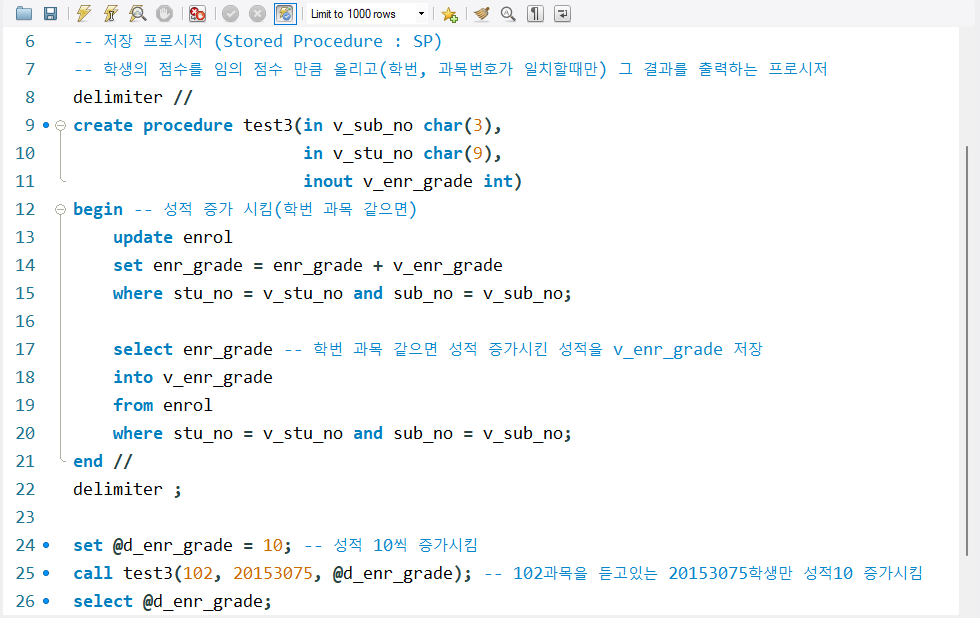This screenshot has height=618, width=980.
Task: Toggle continue-on-error red icon
Action: tap(198, 13)
